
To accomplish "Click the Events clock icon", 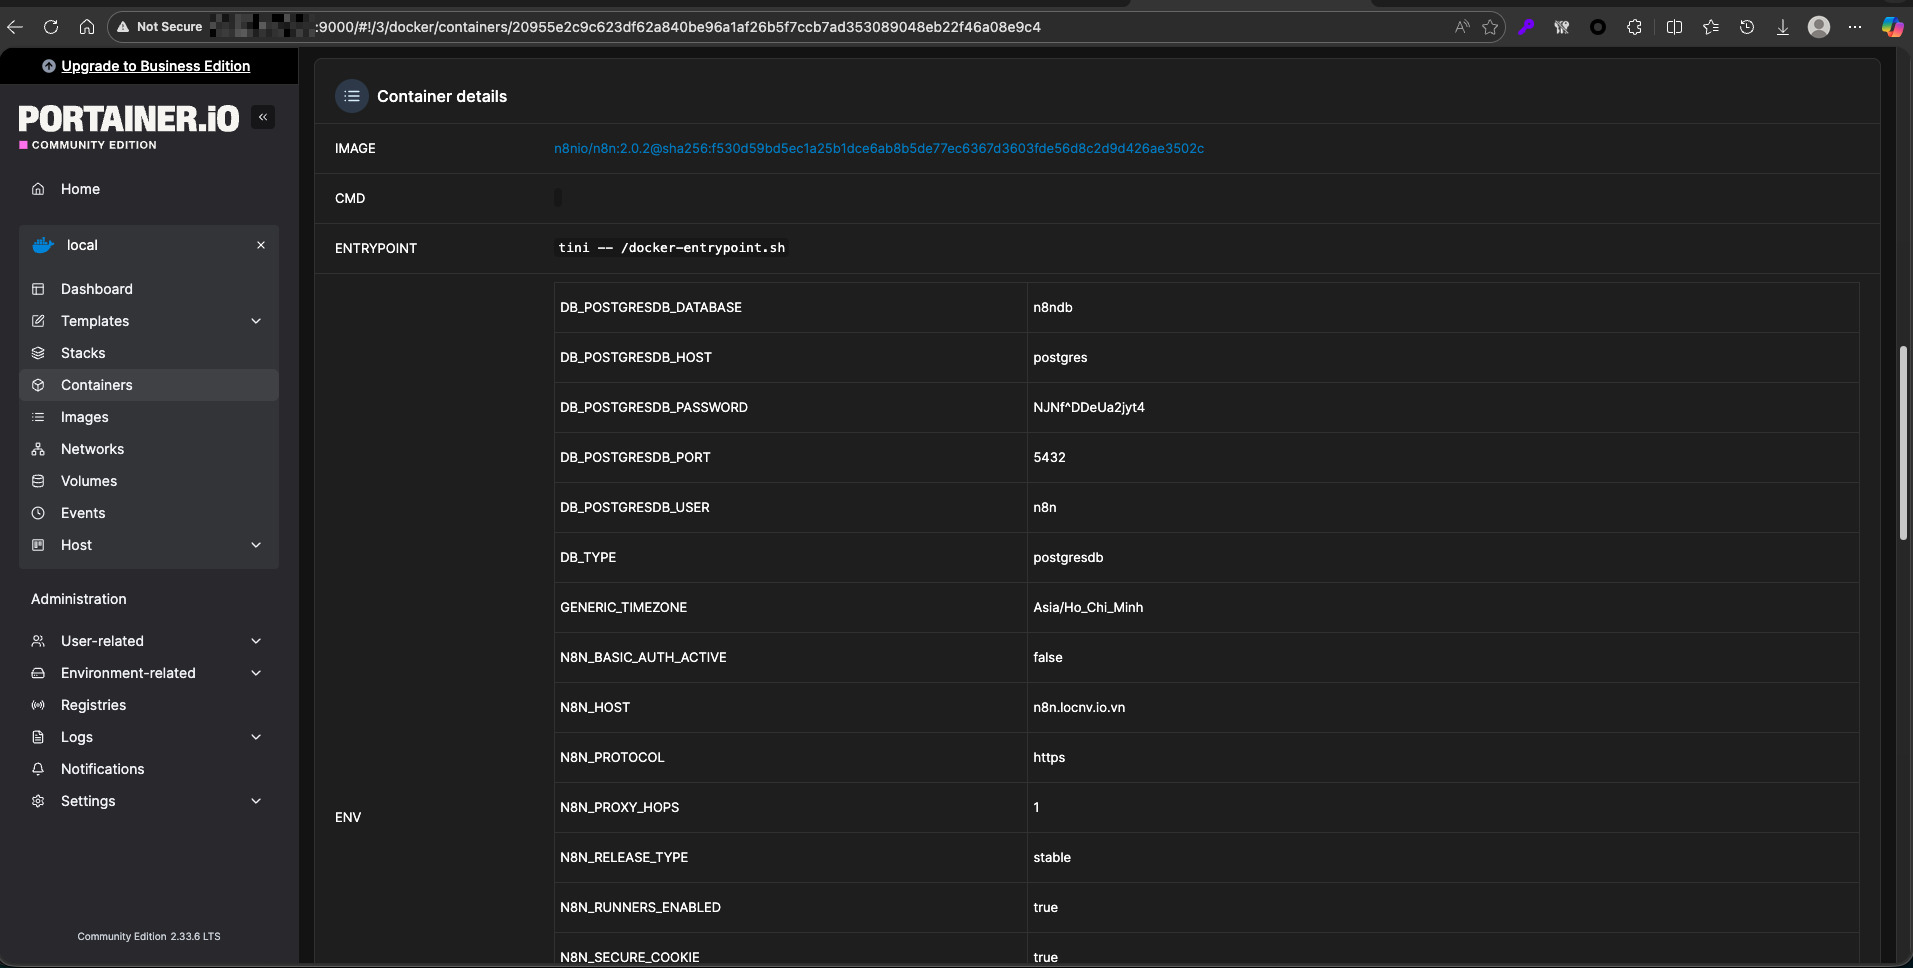I will click(x=38, y=513).
